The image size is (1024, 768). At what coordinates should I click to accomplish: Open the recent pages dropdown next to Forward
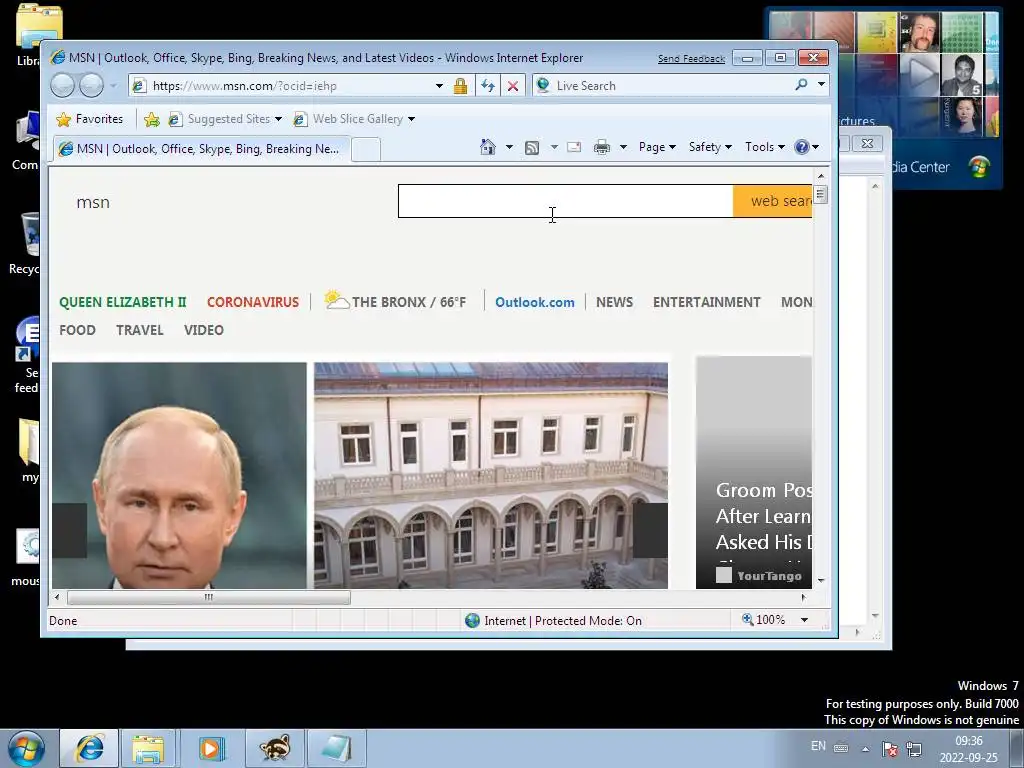pos(113,86)
